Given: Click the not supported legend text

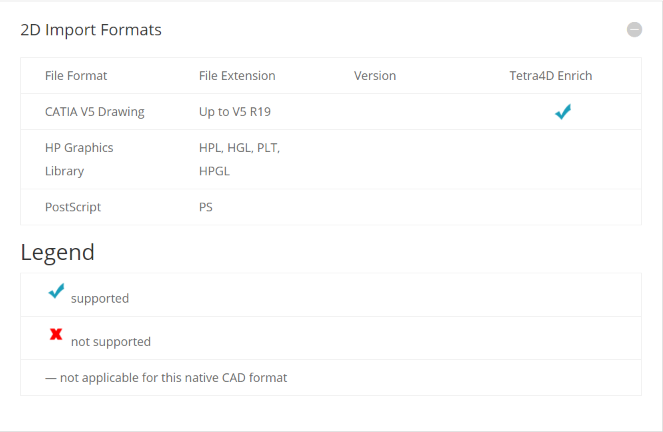Looking at the screenshot, I should [x=111, y=342].
